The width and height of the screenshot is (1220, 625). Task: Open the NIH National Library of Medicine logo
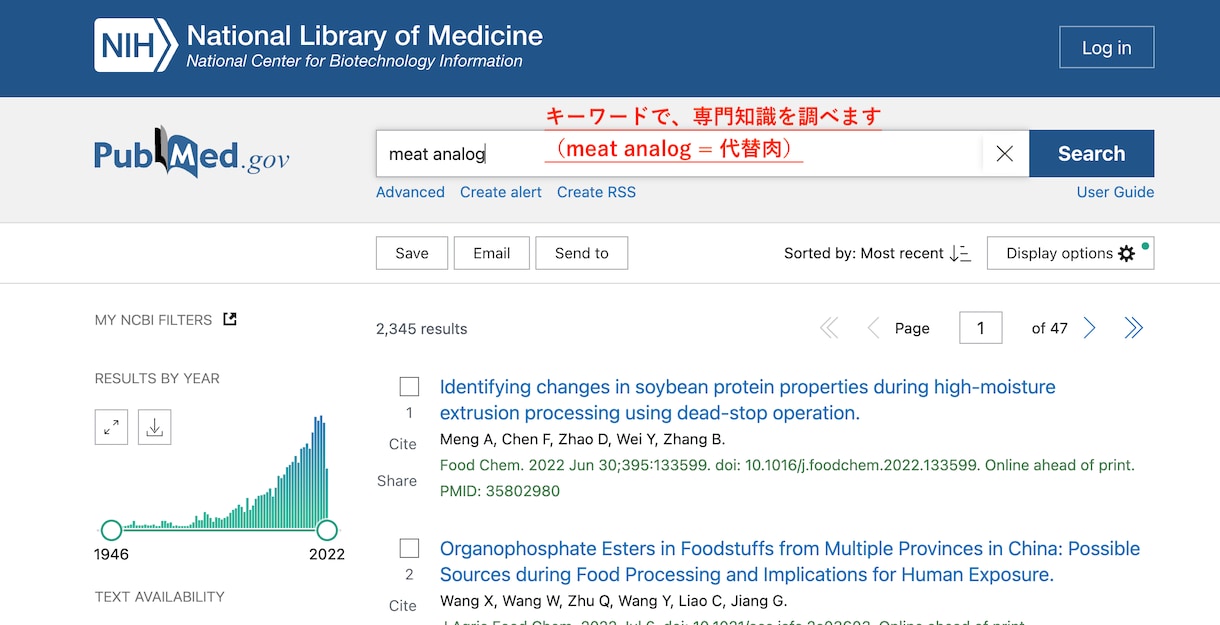318,47
